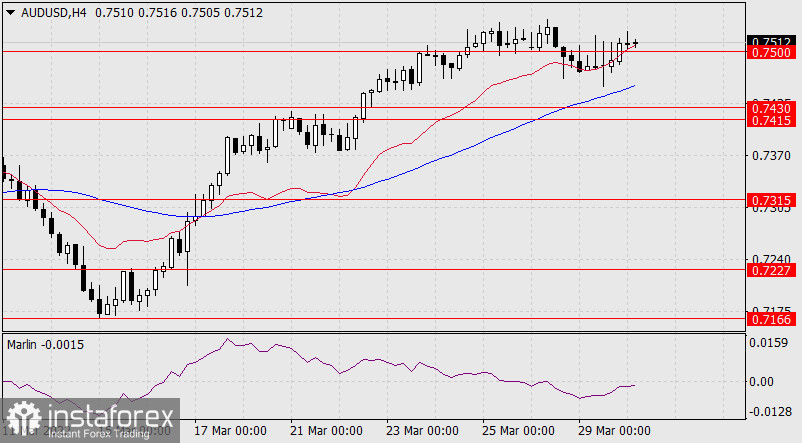
Task: Click the 25 Mar 00:00 time label
Action: coord(518,431)
